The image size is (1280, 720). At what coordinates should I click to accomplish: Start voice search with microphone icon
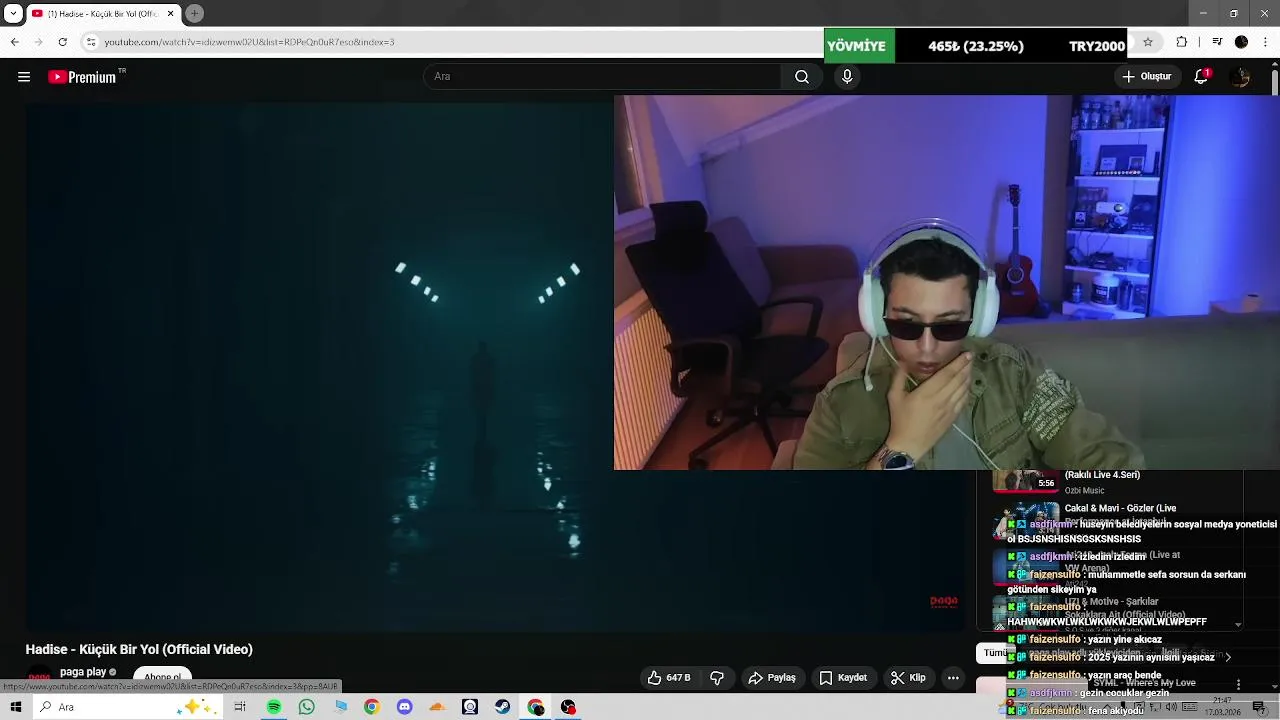click(847, 77)
